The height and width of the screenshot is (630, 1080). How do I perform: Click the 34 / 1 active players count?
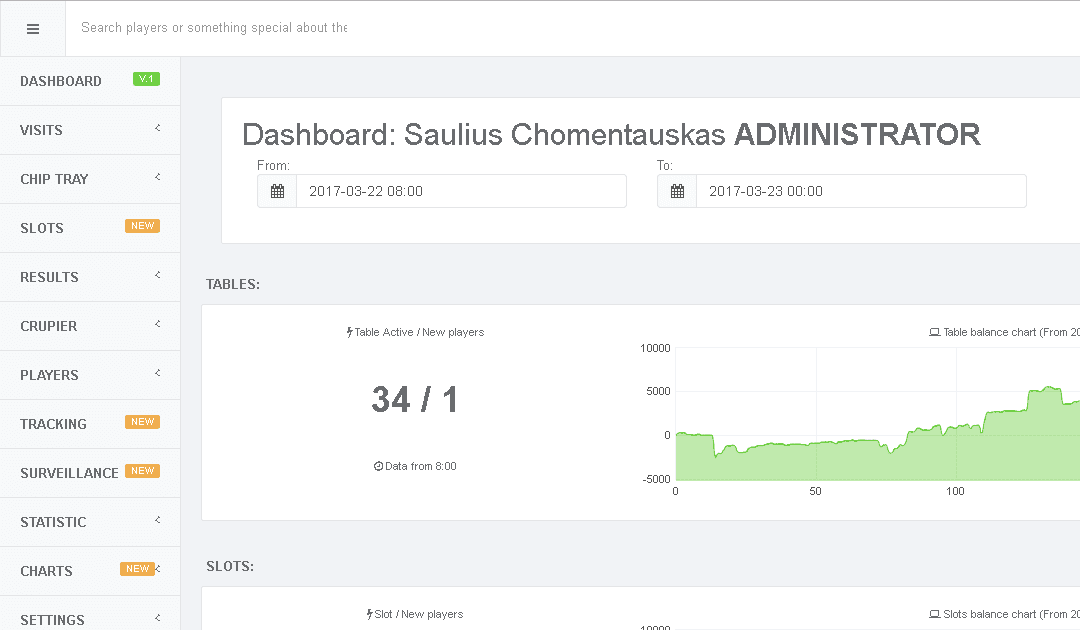click(x=415, y=399)
